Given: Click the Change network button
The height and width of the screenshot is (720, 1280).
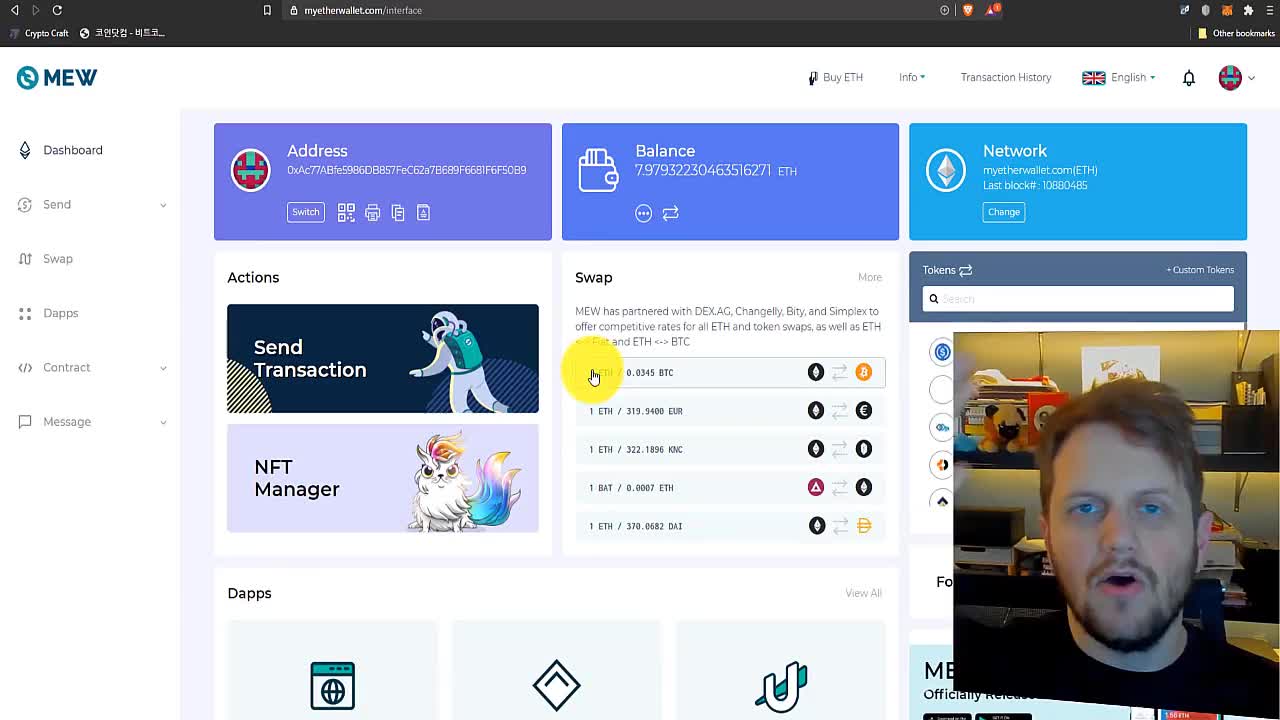Looking at the screenshot, I should coord(1004,212).
